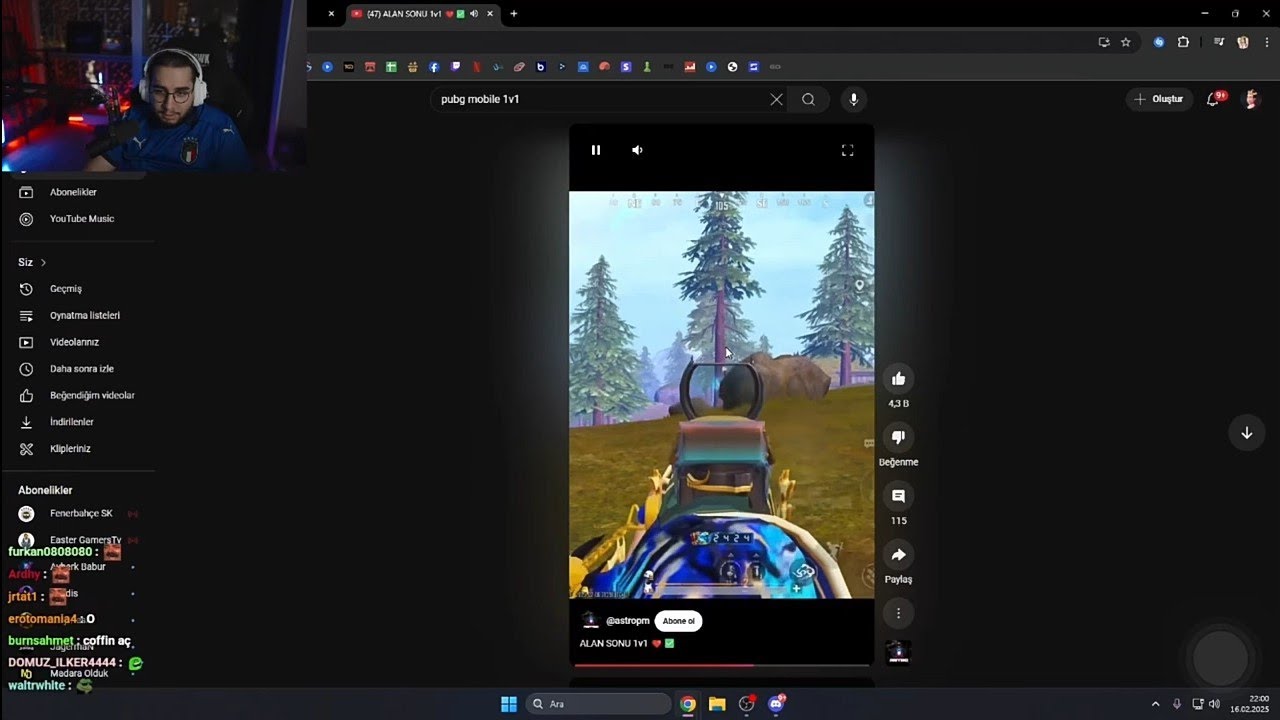Open the Chrome media controls icon
The image size is (1280, 720).
(x=1219, y=42)
